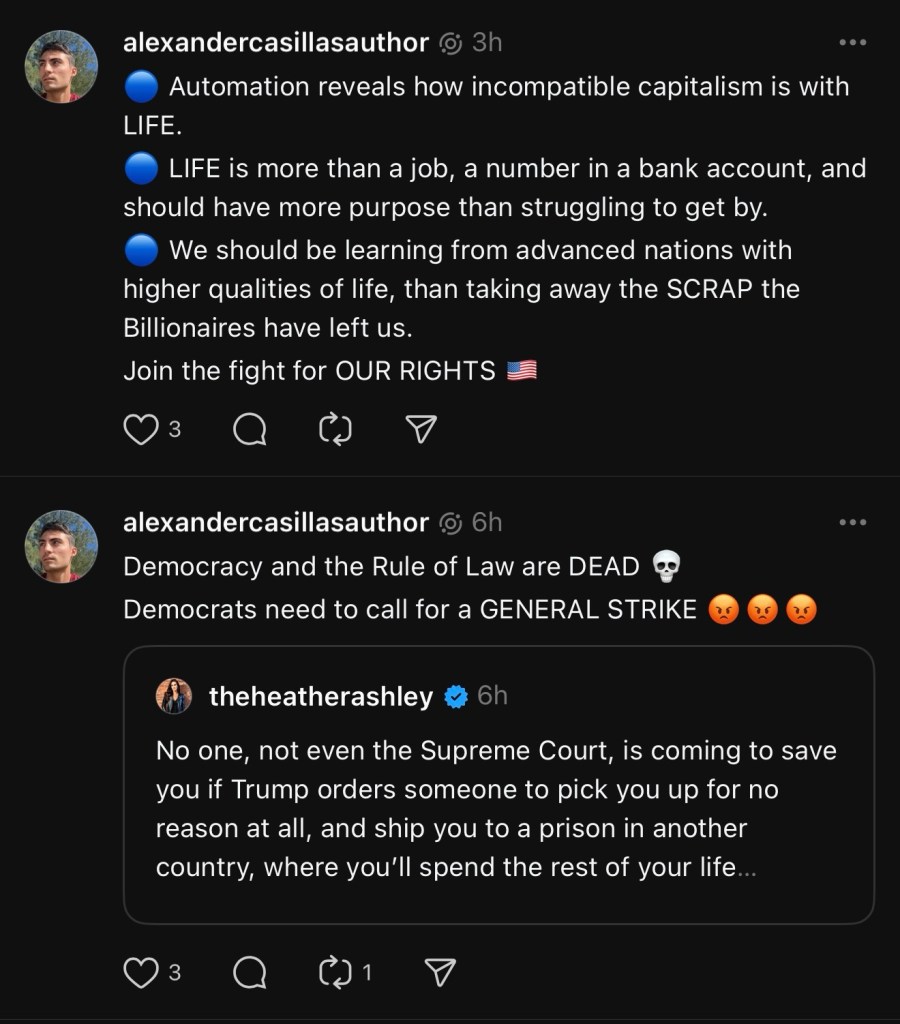The width and height of the screenshot is (900, 1024).
Task: Open alexandercasillasauthor username on first post
Action: (275, 43)
